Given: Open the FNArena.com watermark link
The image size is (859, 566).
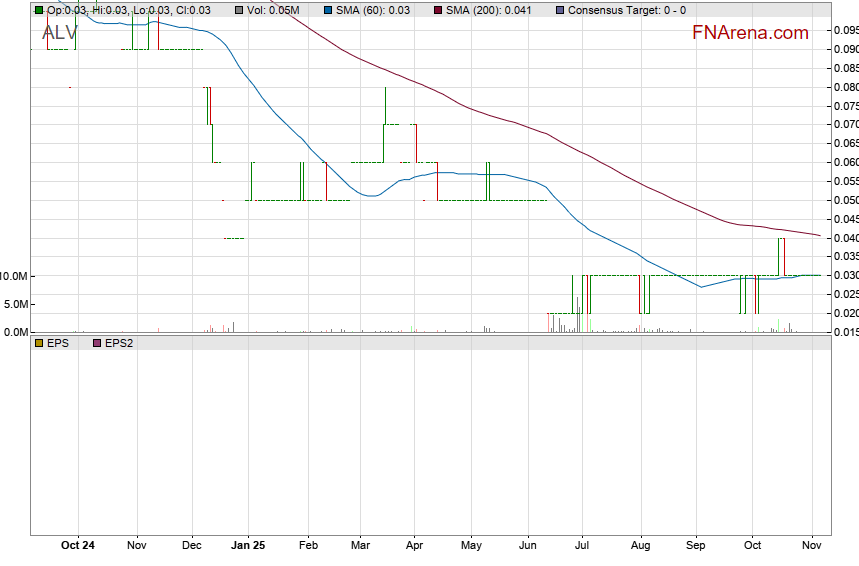Looking at the screenshot, I should [x=750, y=33].
